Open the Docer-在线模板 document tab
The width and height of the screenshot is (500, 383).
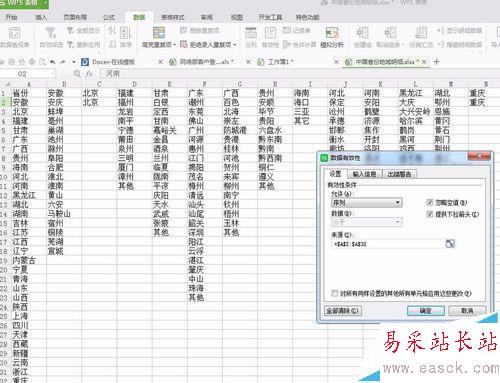coord(113,62)
